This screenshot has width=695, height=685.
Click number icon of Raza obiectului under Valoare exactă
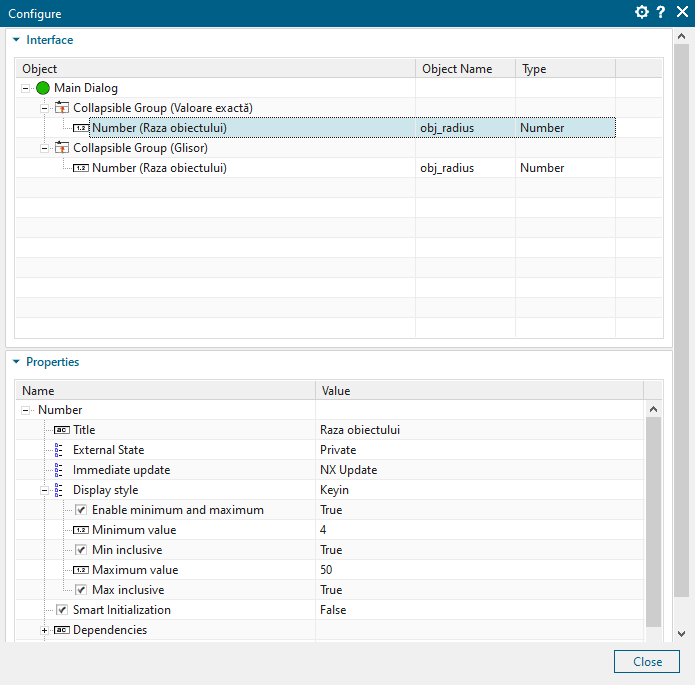pos(81,128)
